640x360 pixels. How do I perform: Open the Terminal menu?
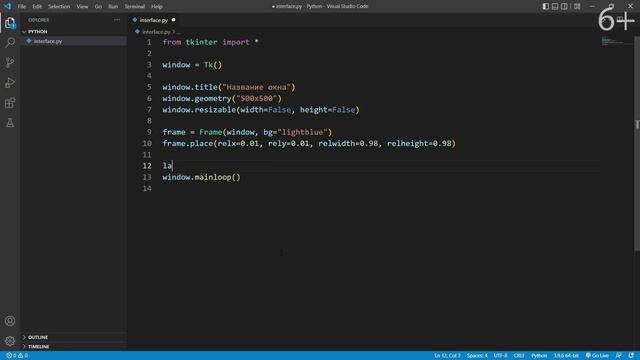135,7
